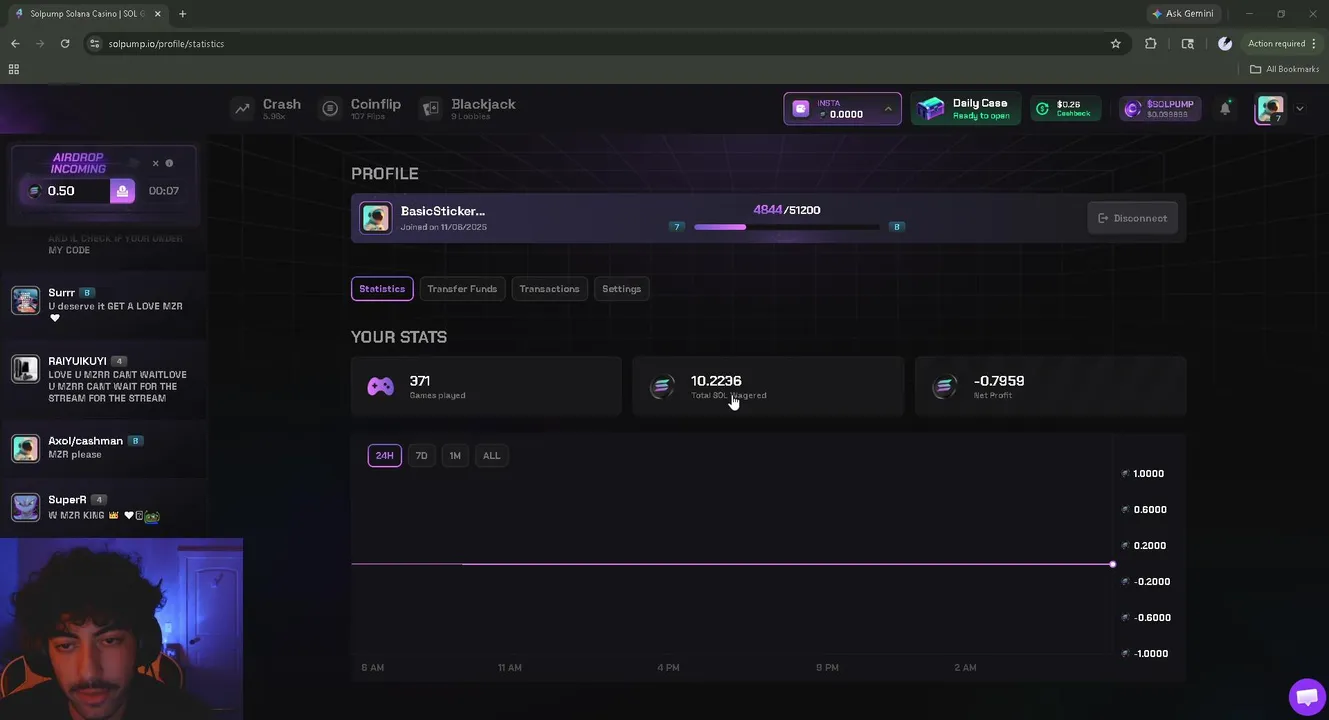Click the Disconnect button
Screen dimensions: 1329x720
[x=1132, y=218]
